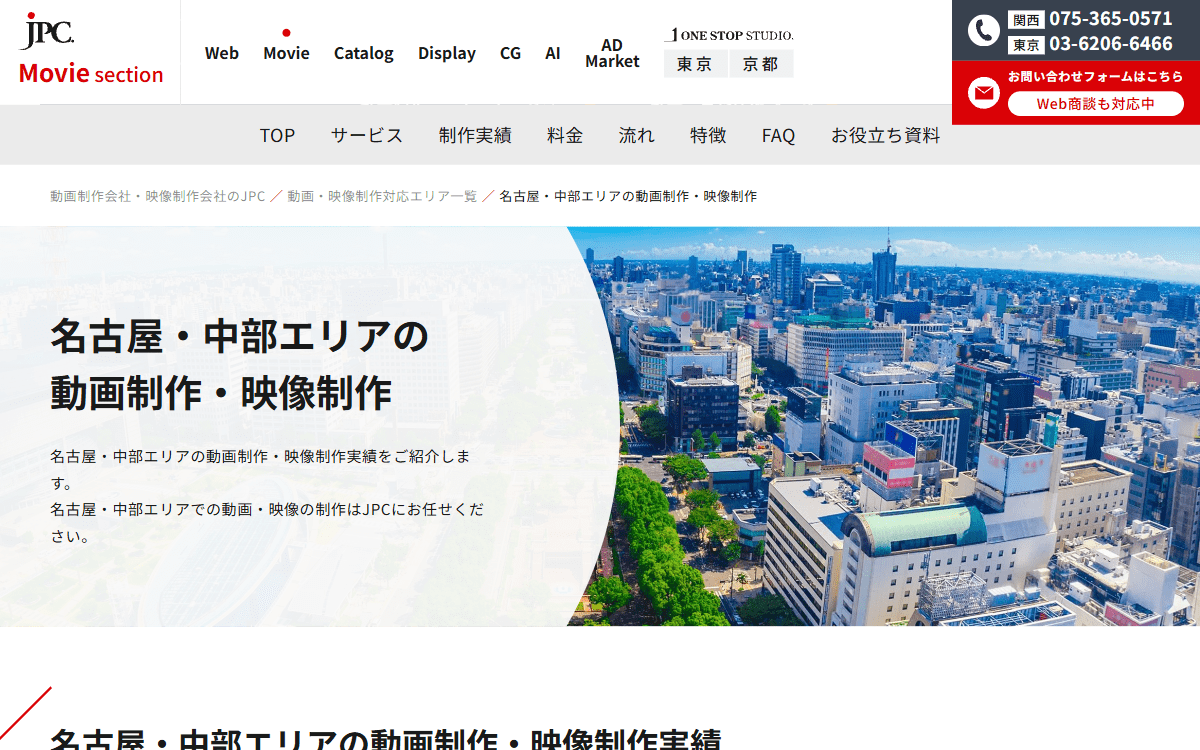Choose the 京都 studio button
Image resolution: width=1200 pixels, height=750 pixels.
pos(761,64)
